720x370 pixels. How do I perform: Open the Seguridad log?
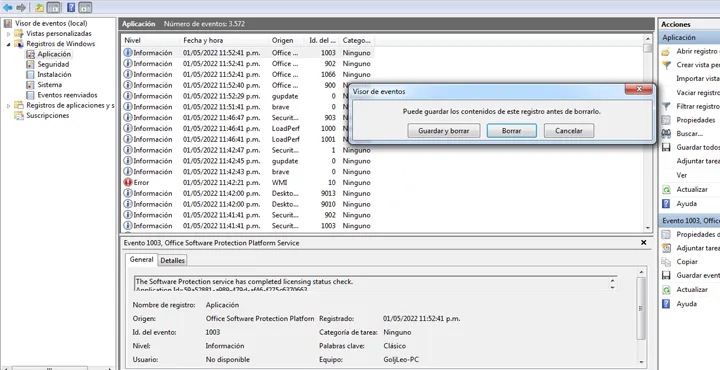click(x=53, y=64)
